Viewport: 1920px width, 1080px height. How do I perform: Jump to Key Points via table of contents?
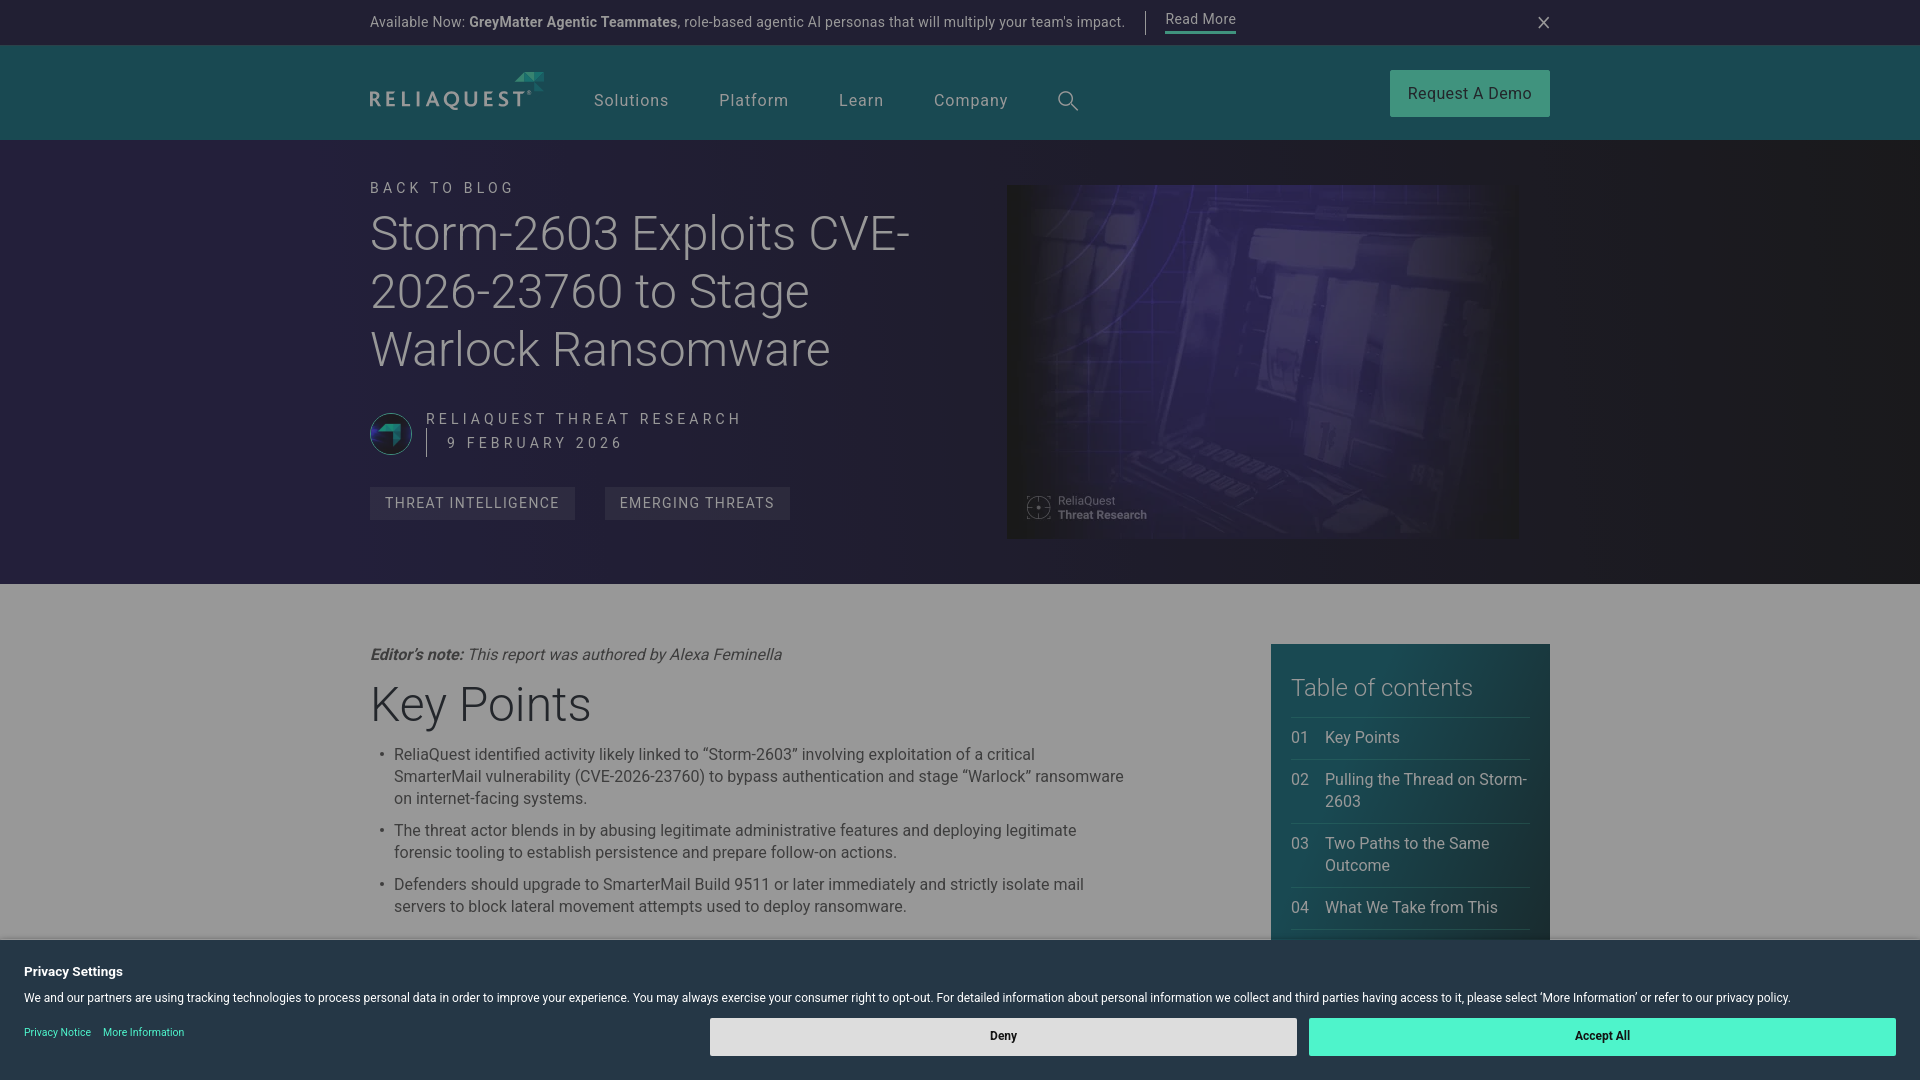[x=1362, y=737]
